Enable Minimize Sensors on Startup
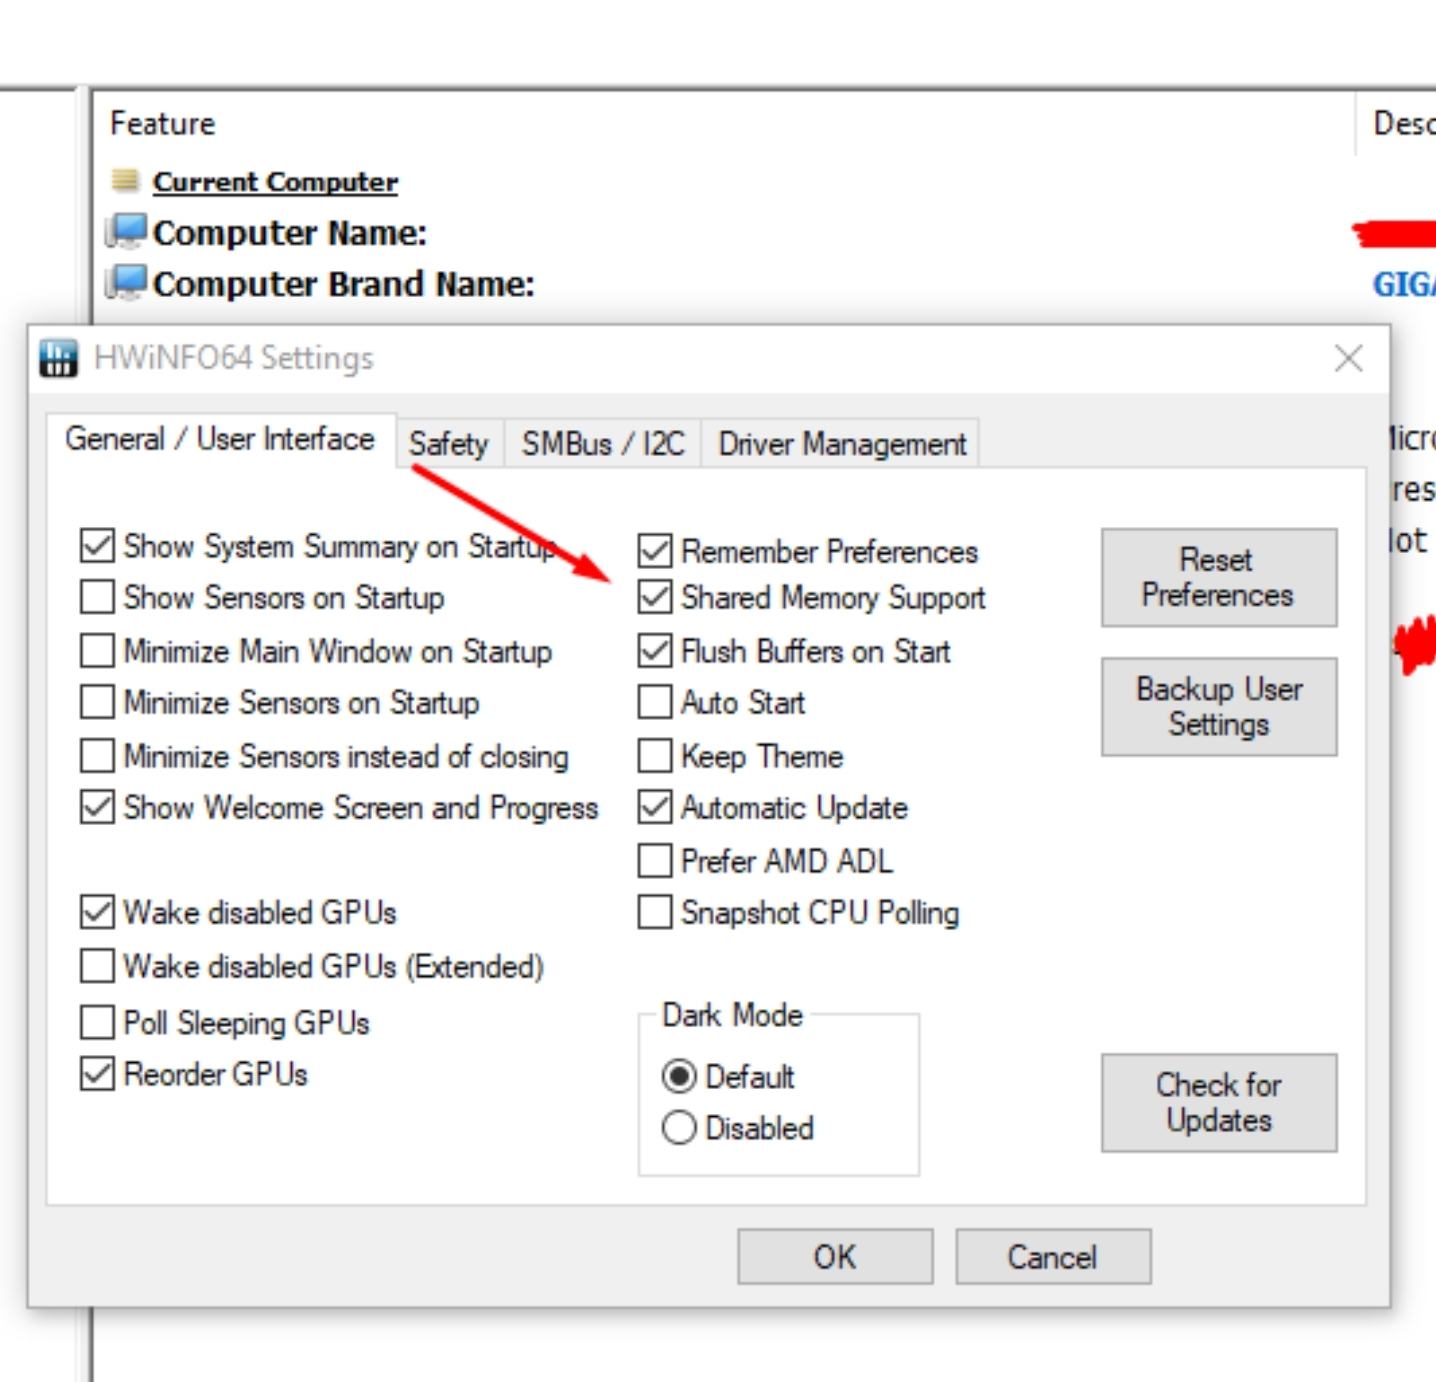 point(97,702)
